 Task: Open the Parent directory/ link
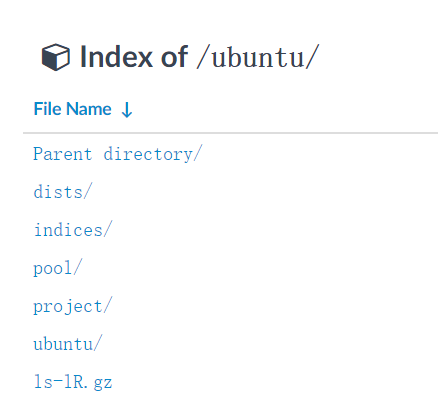(118, 154)
